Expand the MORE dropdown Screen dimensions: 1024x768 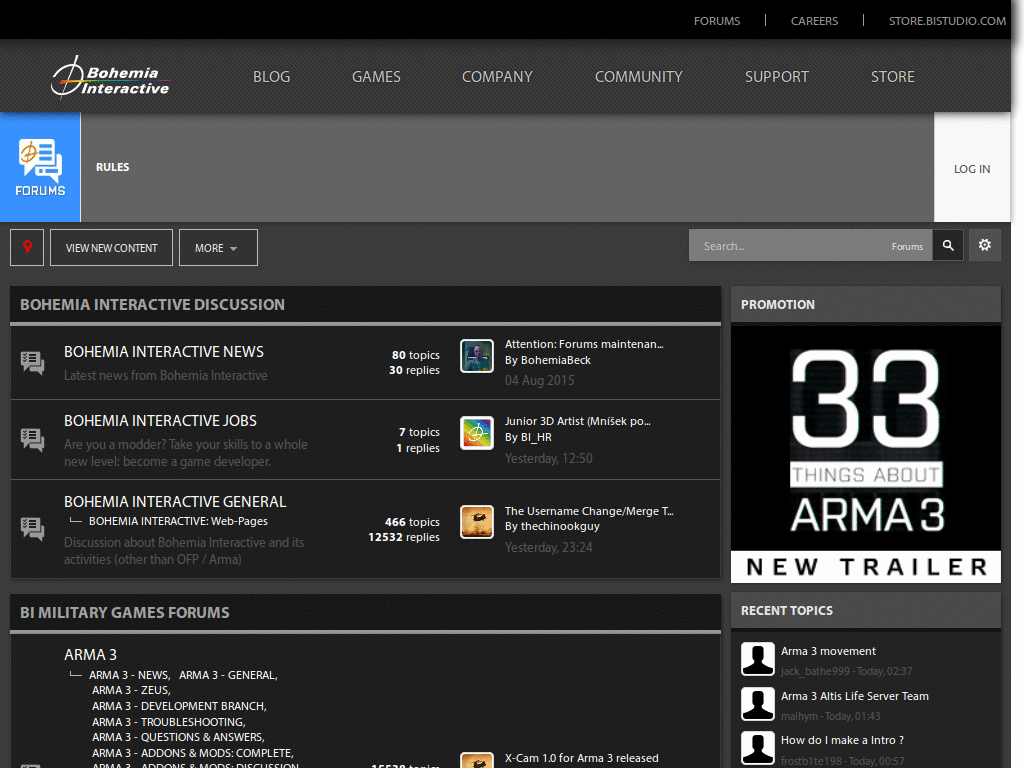pyautogui.click(x=218, y=248)
